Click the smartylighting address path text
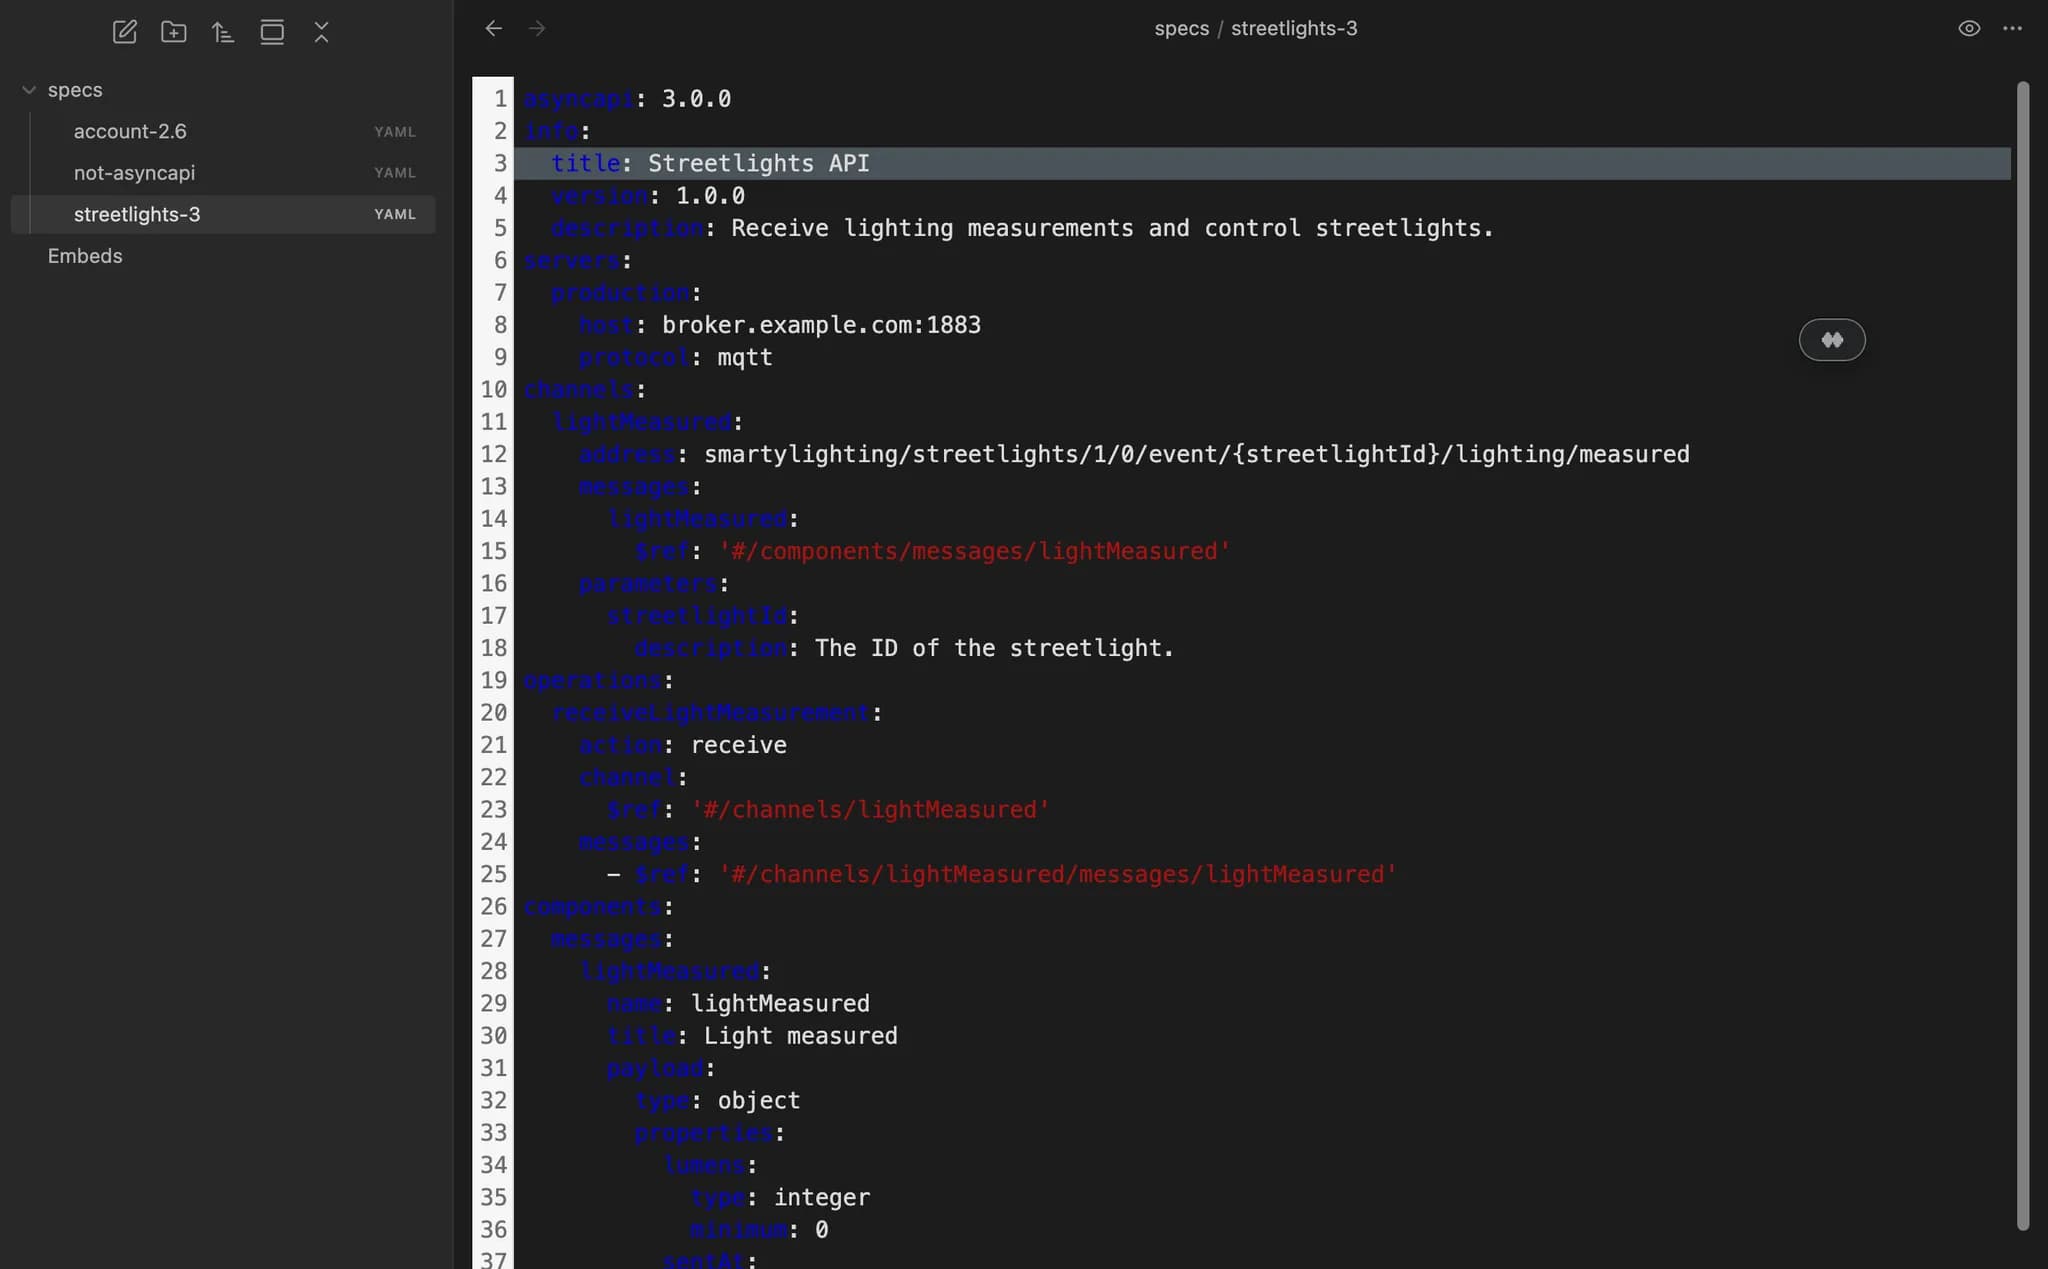The image size is (2048, 1269). (x=1197, y=454)
